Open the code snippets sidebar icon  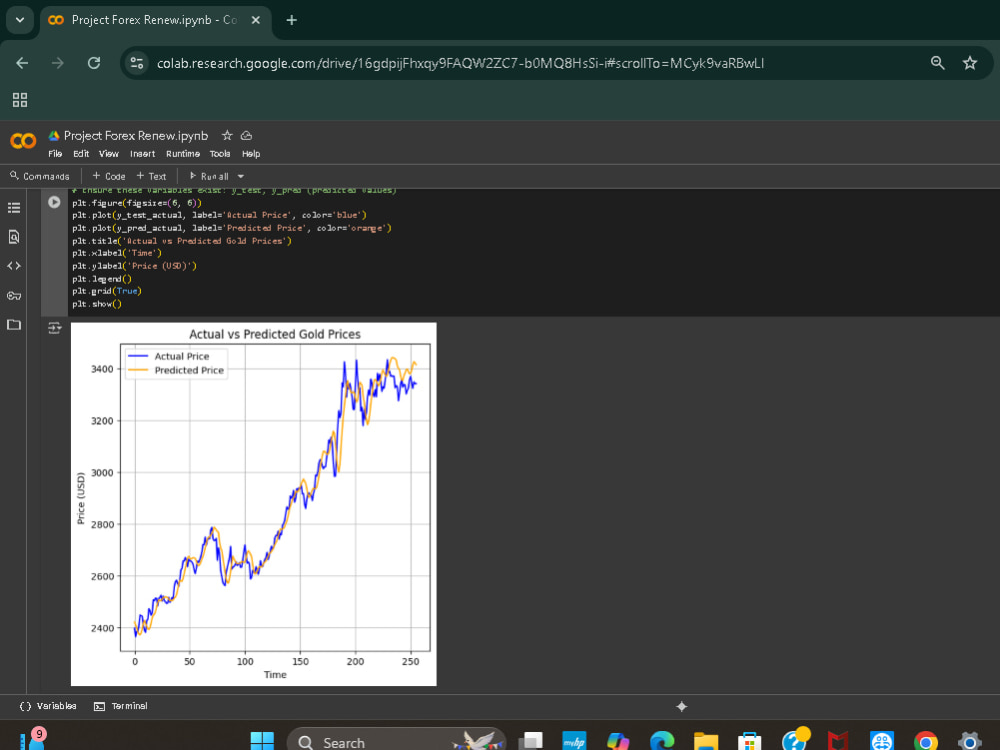click(x=14, y=266)
